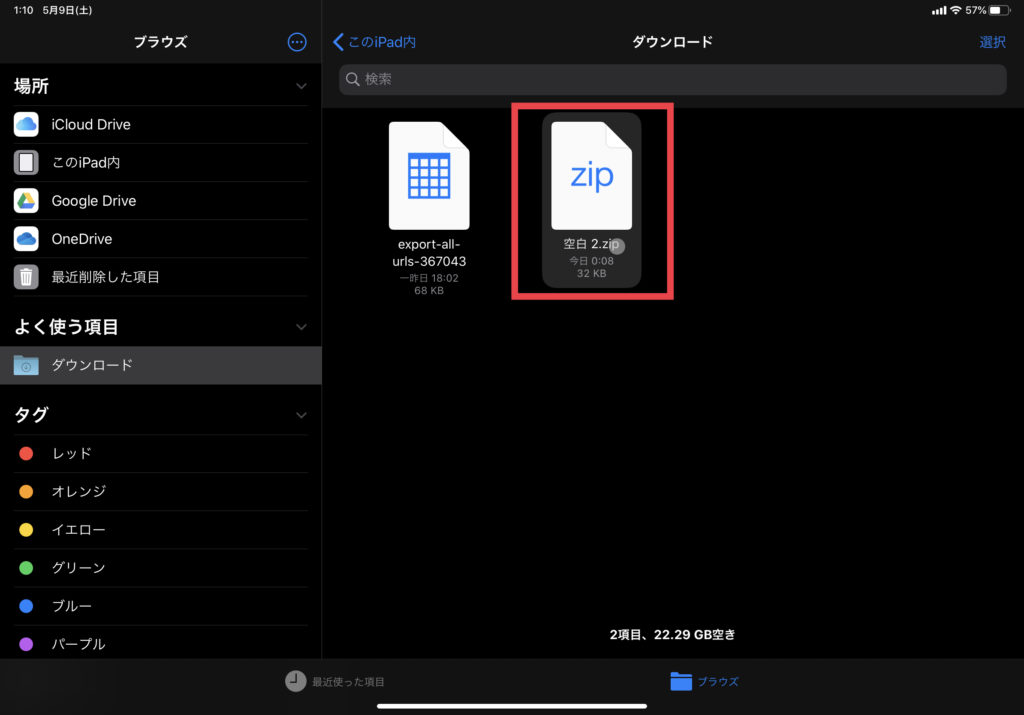Switch to ブラウズ tab label
Image resolution: width=1024 pixels, height=715 pixels.
[718, 681]
